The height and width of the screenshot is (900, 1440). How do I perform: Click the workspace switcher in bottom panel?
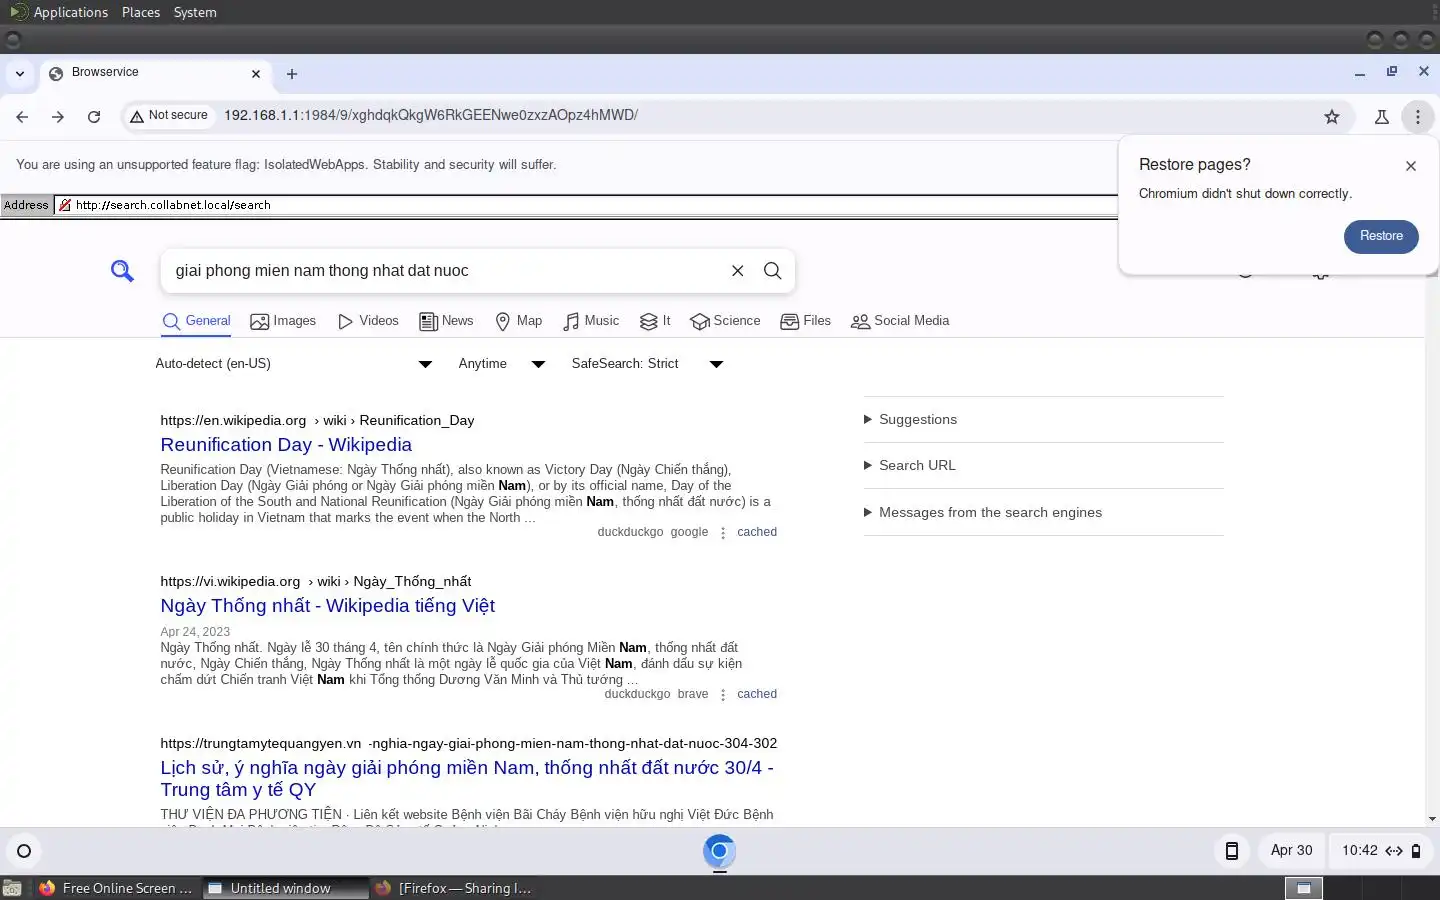[x=1304, y=888]
